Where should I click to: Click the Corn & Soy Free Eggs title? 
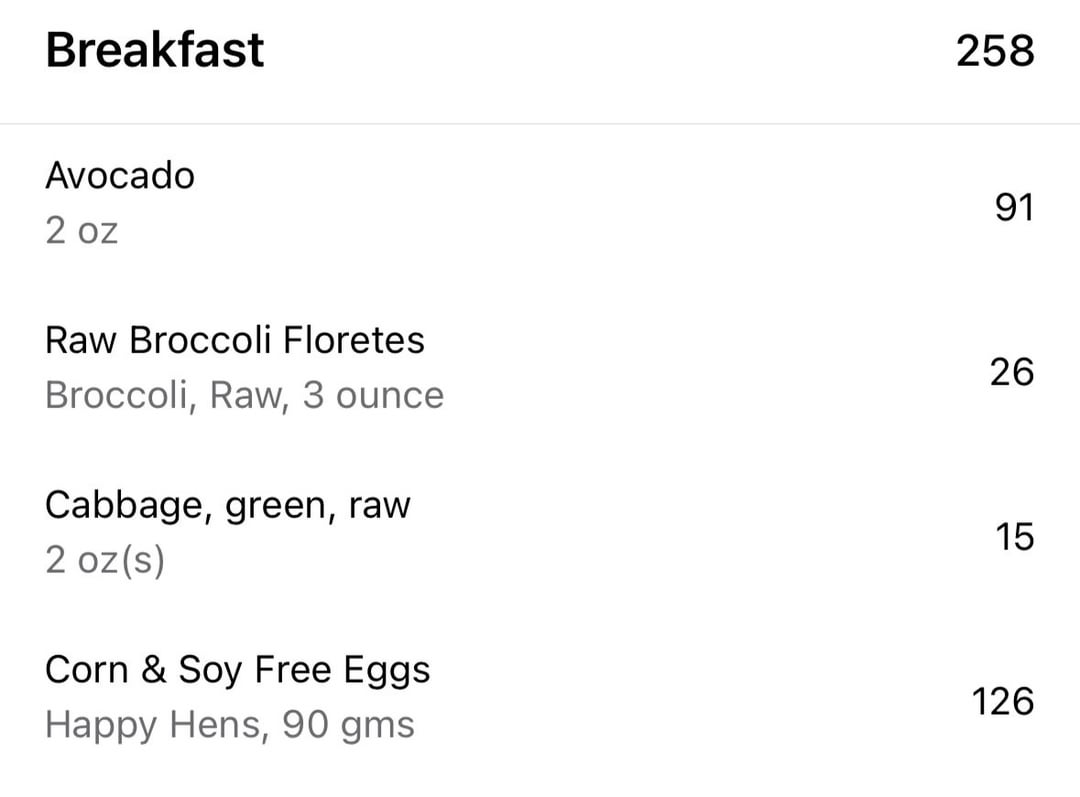click(238, 671)
